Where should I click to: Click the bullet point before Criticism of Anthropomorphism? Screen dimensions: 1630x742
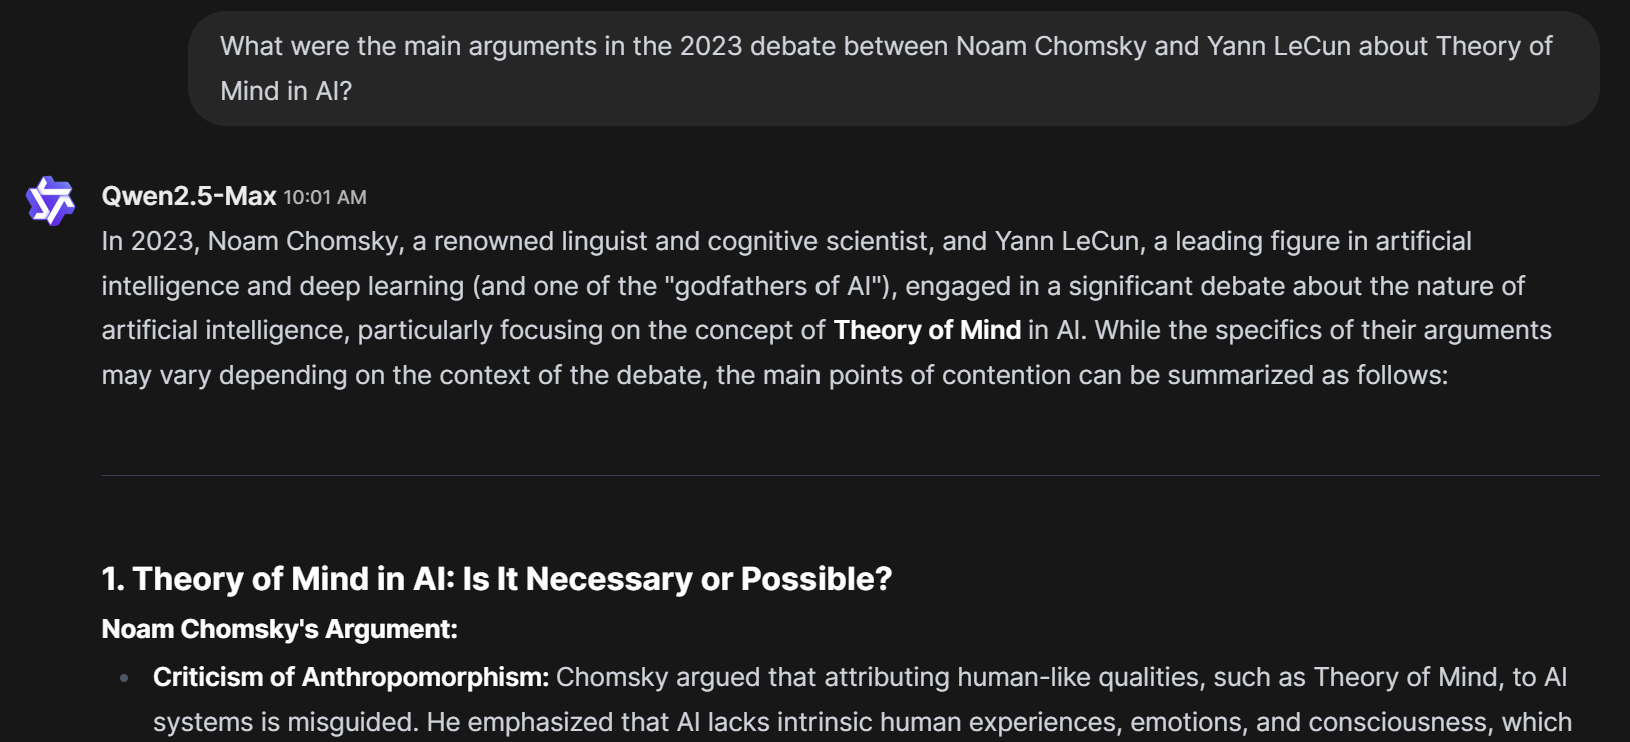pyautogui.click(x=124, y=678)
